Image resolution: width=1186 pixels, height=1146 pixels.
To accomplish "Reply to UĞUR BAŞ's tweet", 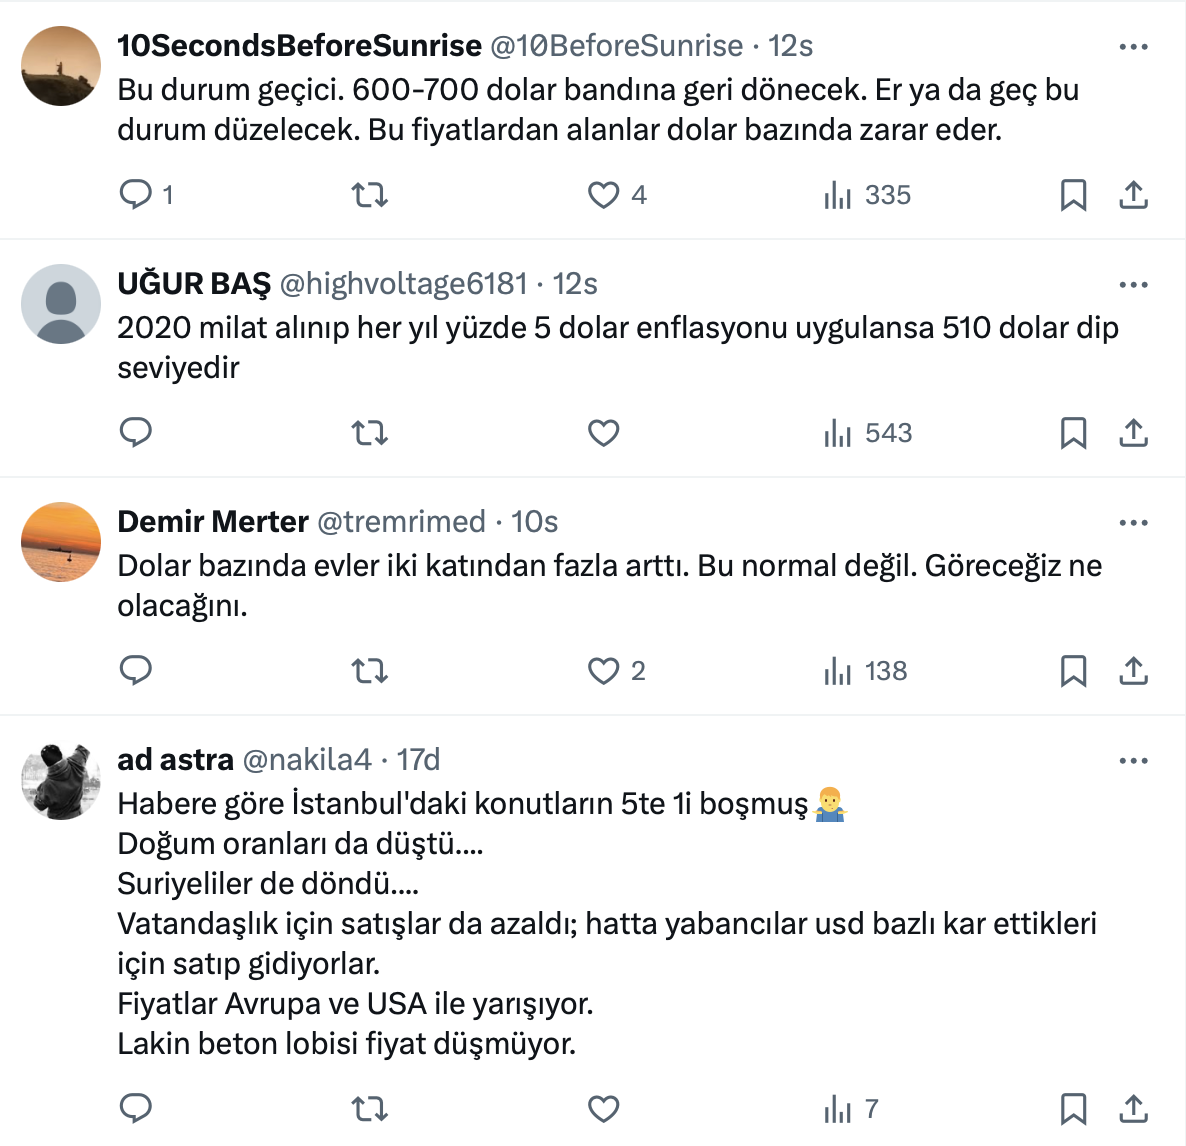I will (136, 432).
